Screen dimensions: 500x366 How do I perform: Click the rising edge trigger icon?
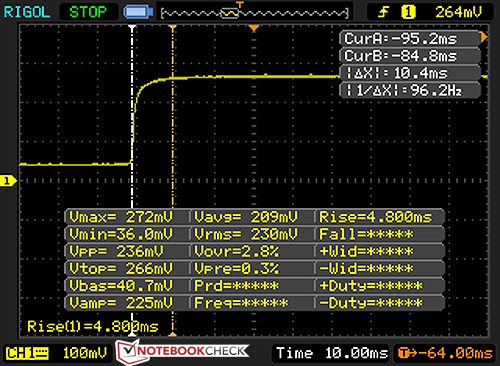[x=383, y=12]
